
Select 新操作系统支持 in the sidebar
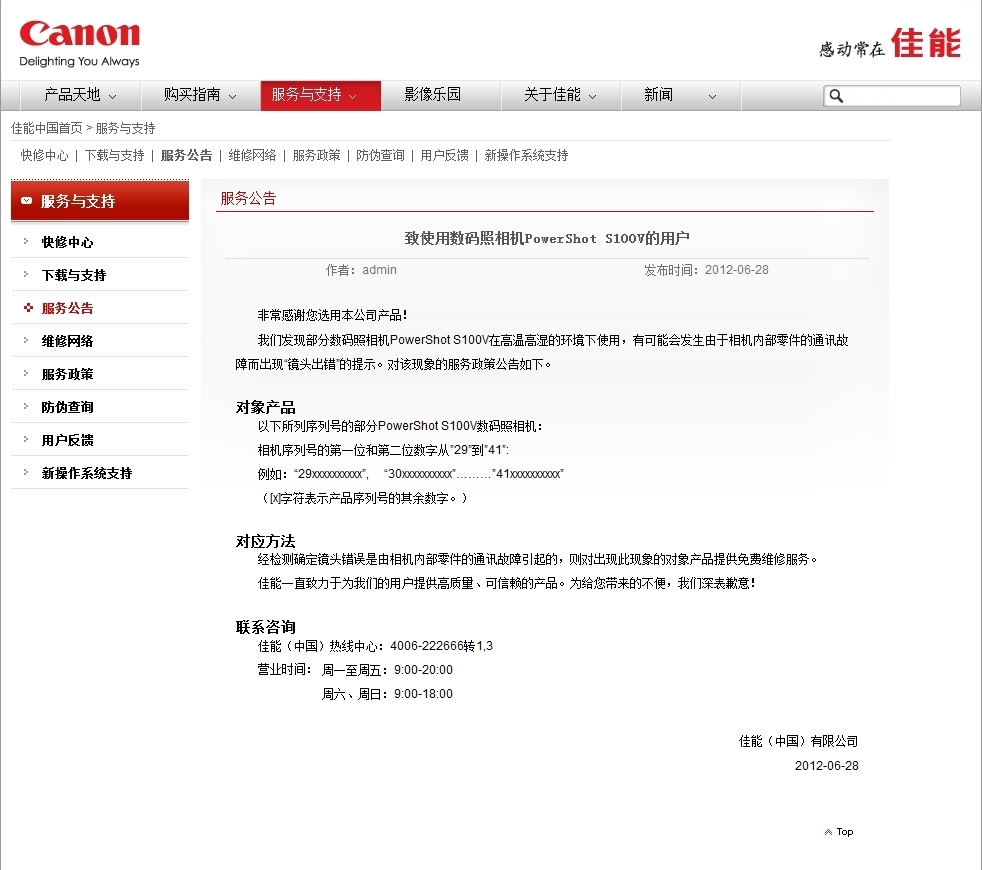point(87,473)
